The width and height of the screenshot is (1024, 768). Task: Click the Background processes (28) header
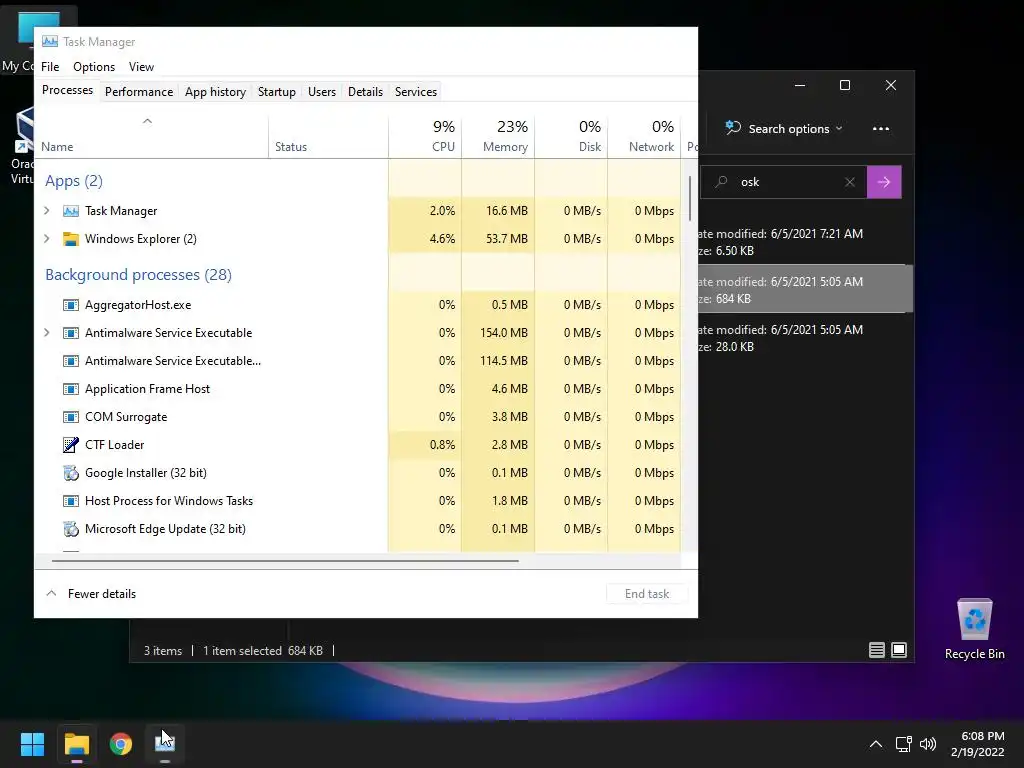tap(138, 274)
